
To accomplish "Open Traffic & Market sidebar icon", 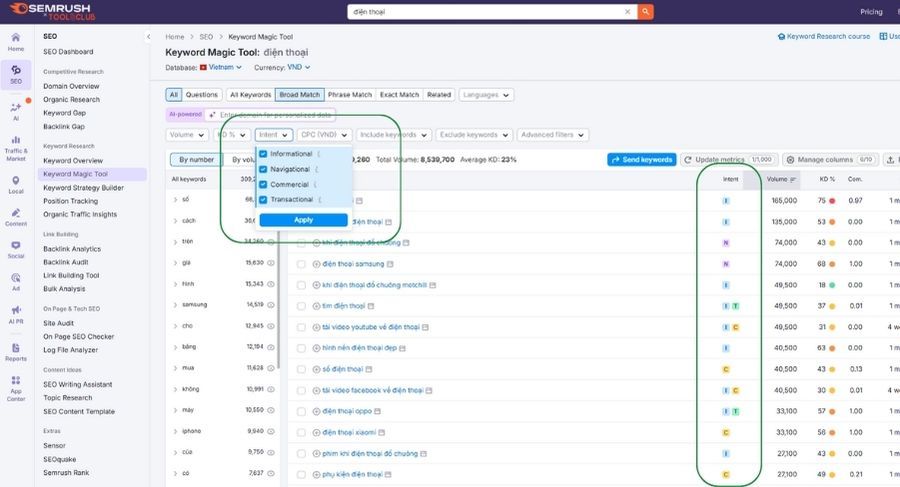I will click(x=15, y=148).
